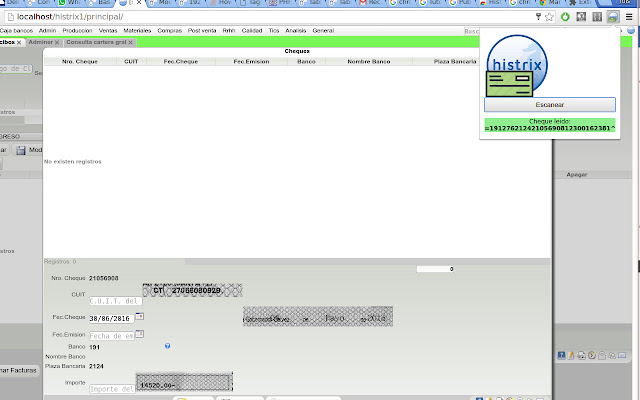Screen dimensions: 640x400
Task: Click the users icon in right toolbar
Action: [x=612, y=356]
